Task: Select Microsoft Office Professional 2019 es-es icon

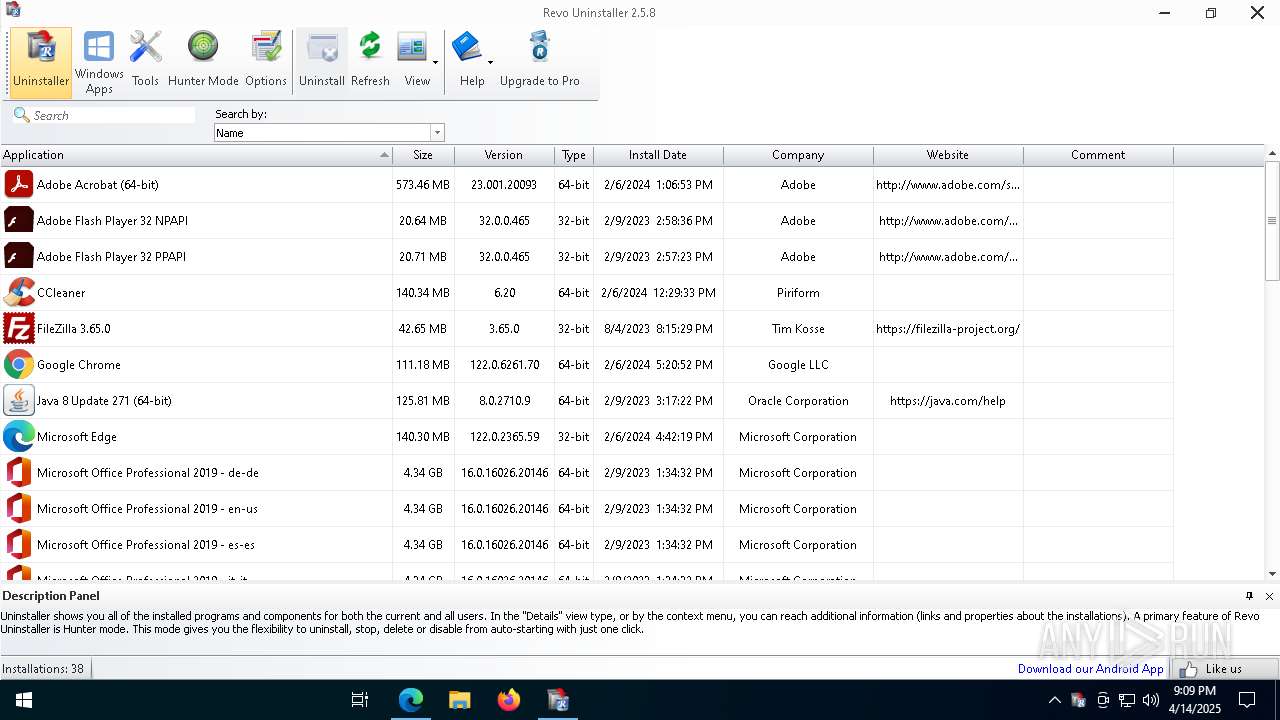Action: point(19,545)
